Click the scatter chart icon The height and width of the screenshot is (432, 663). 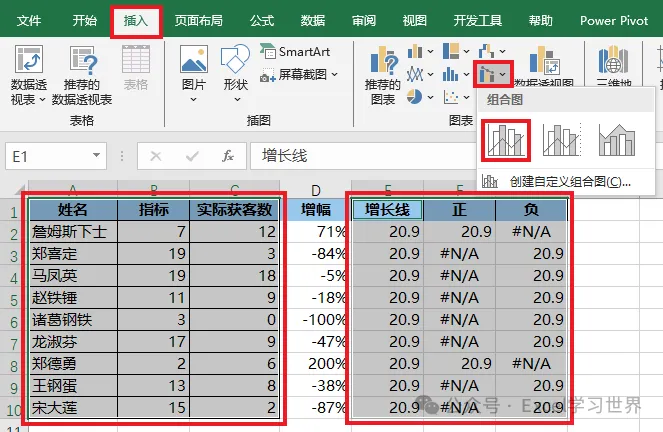(x=451, y=97)
